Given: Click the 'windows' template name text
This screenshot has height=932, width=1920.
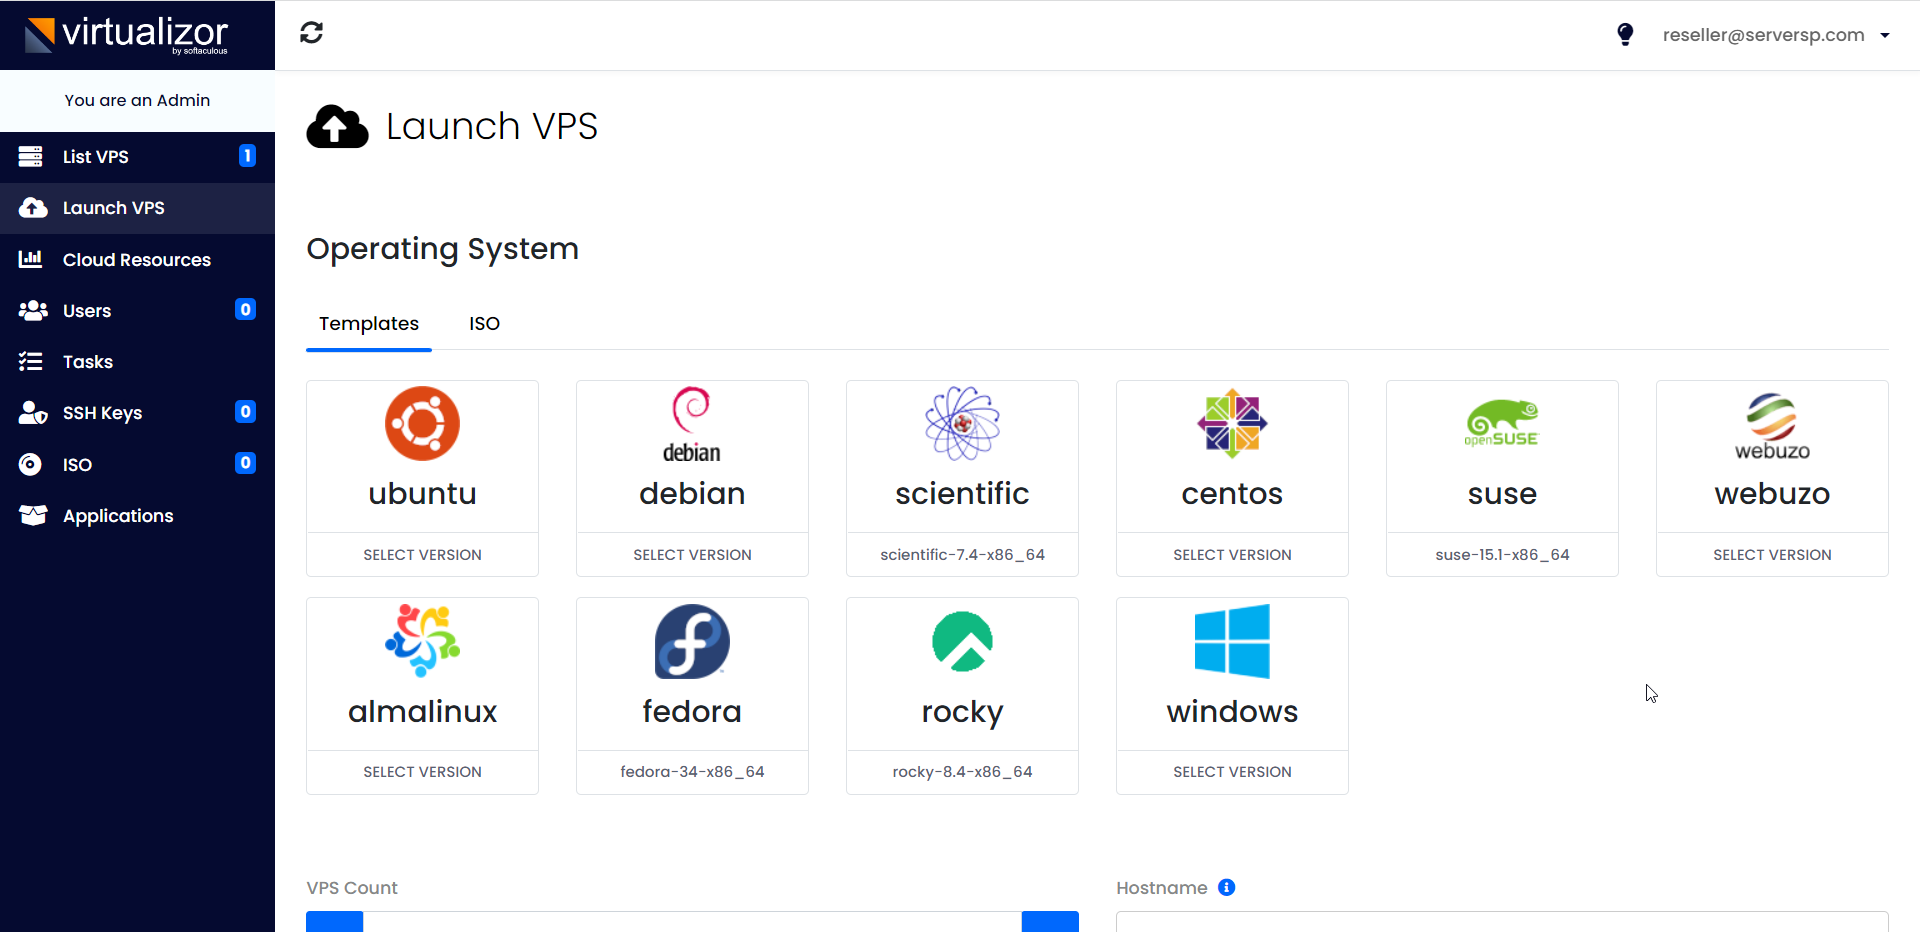Looking at the screenshot, I should pyautogui.click(x=1232, y=712).
